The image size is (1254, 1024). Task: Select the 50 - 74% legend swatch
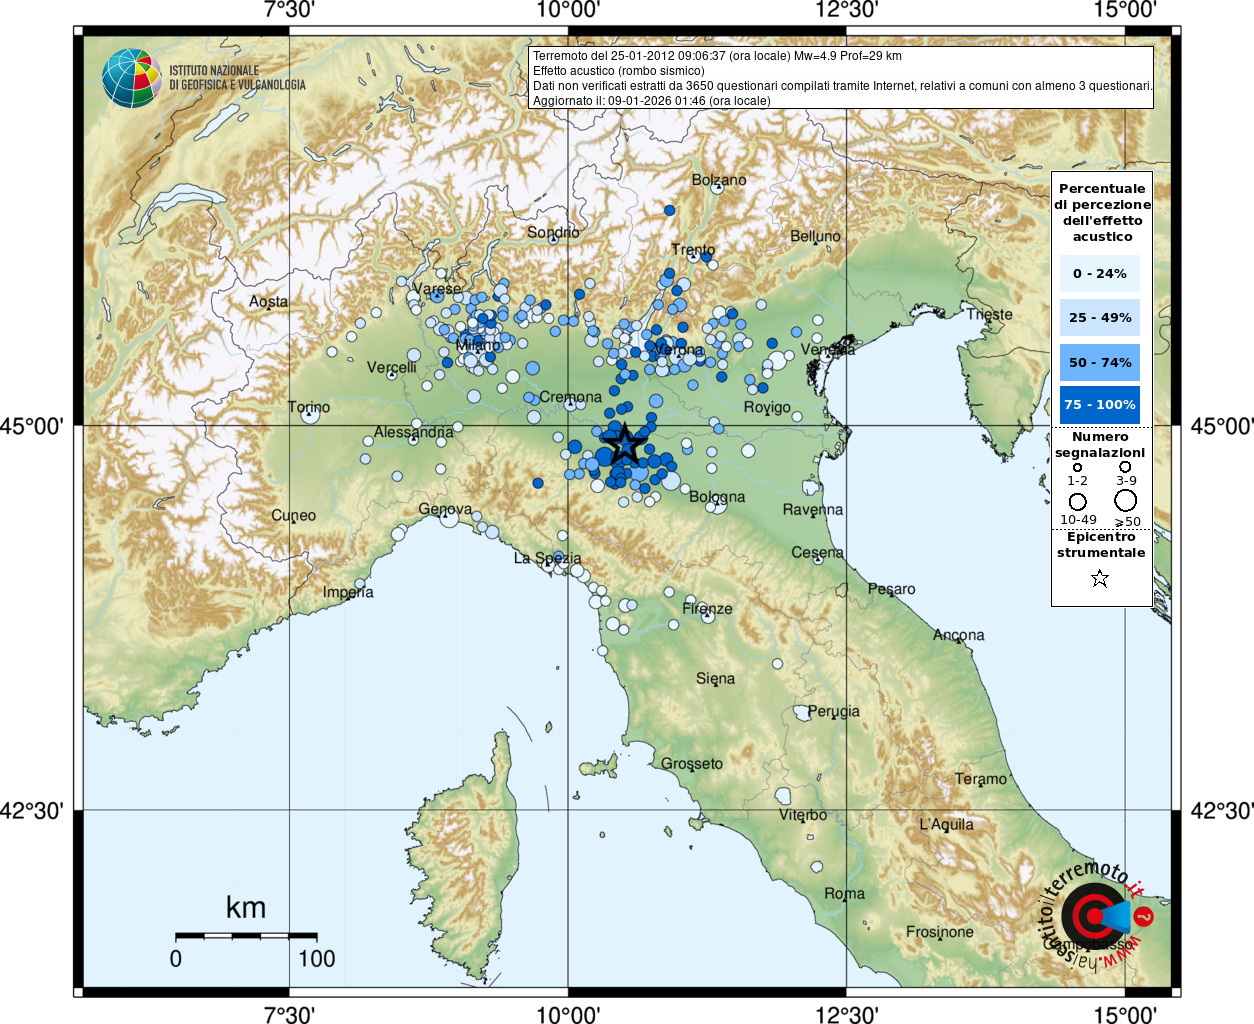pyautogui.click(x=1100, y=362)
